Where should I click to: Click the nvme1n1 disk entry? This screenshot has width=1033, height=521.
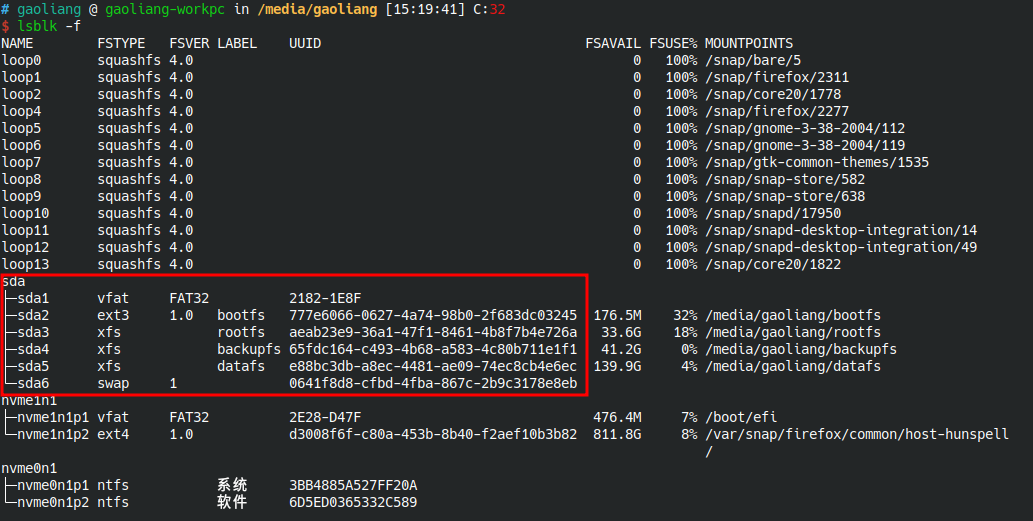click(29, 400)
